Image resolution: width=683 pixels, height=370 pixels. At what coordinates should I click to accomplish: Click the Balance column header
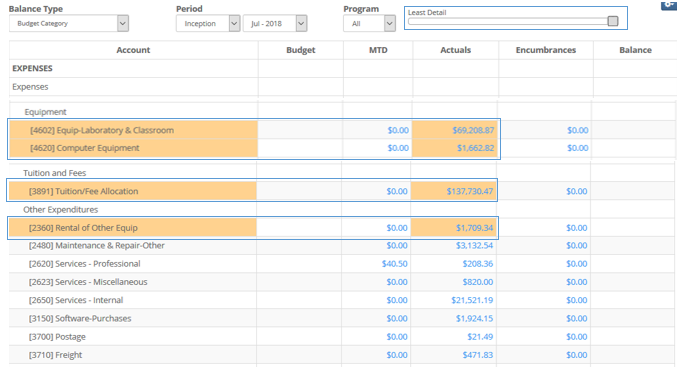[x=636, y=50]
